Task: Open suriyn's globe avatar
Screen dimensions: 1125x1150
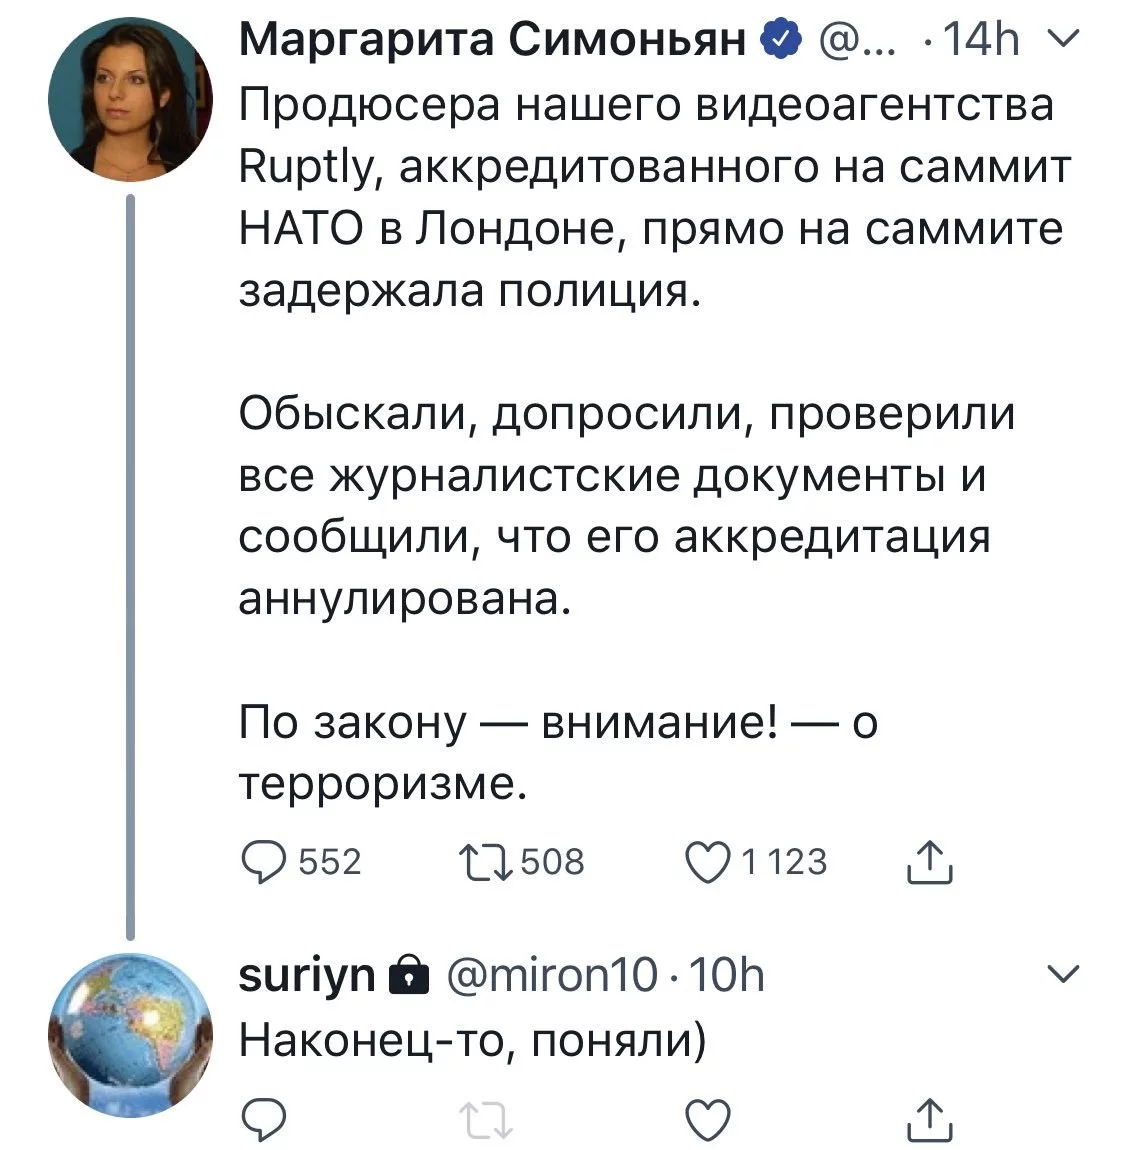Action: pyautogui.click(x=130, y=1033)
